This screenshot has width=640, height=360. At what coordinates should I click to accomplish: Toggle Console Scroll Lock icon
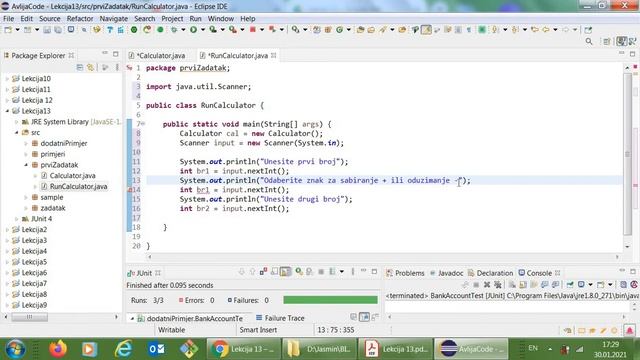523,284
